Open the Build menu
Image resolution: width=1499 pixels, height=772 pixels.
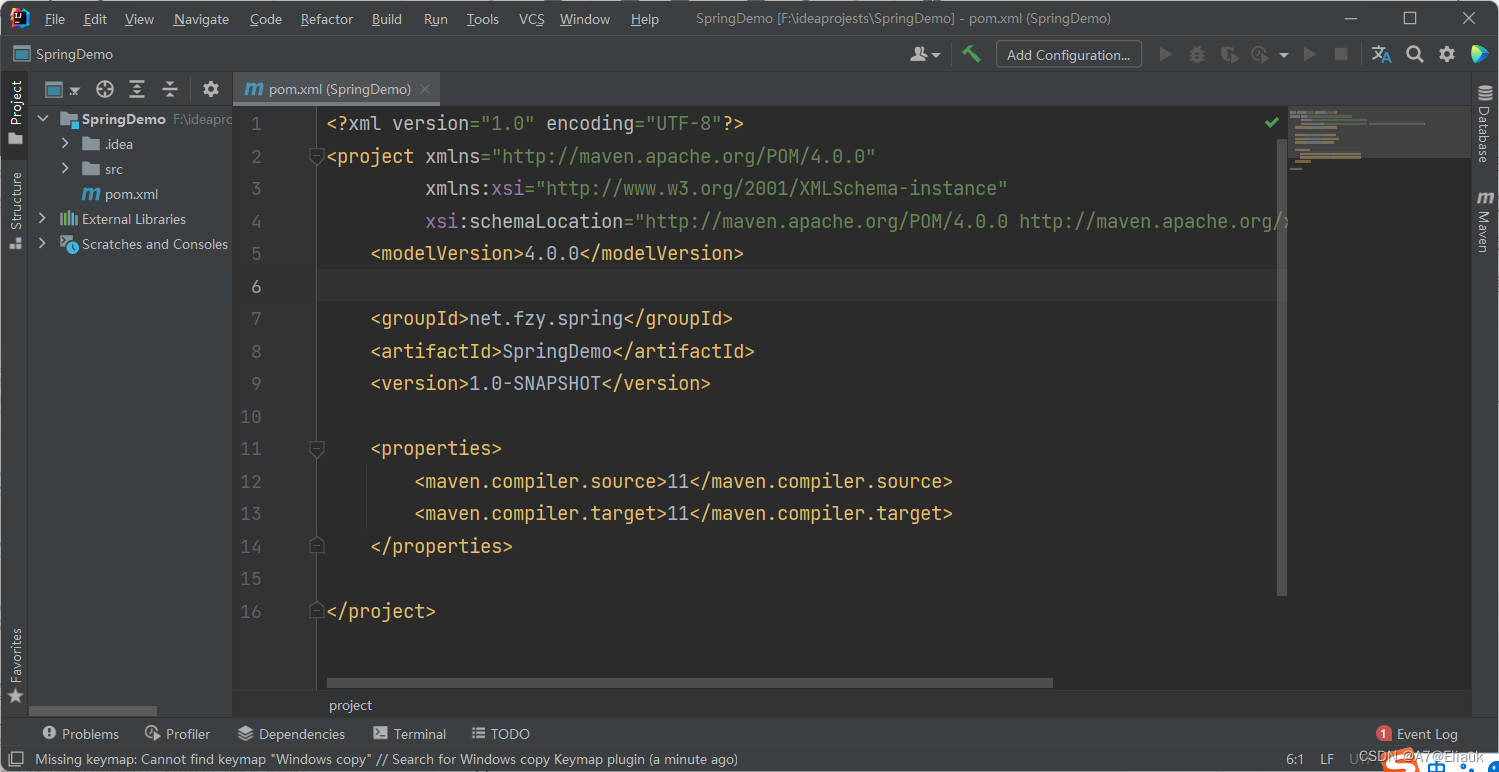(386, 19)
